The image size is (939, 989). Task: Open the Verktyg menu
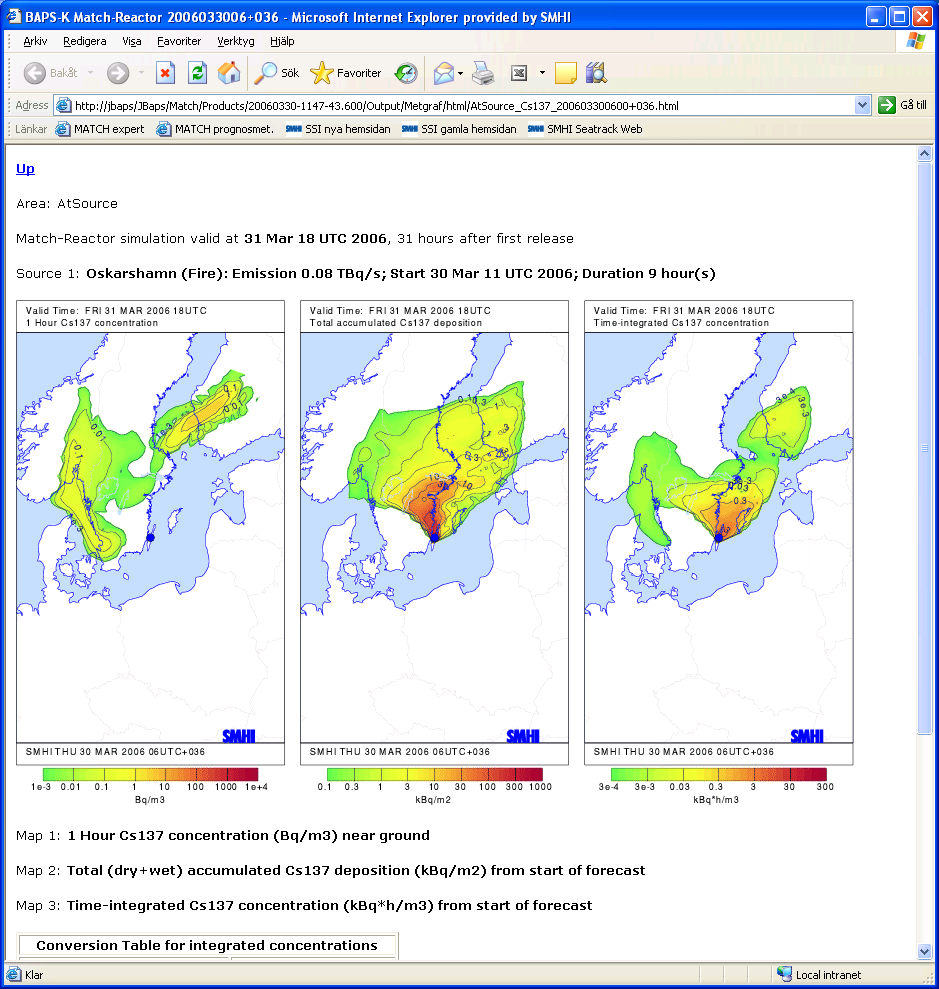[235, 41]
